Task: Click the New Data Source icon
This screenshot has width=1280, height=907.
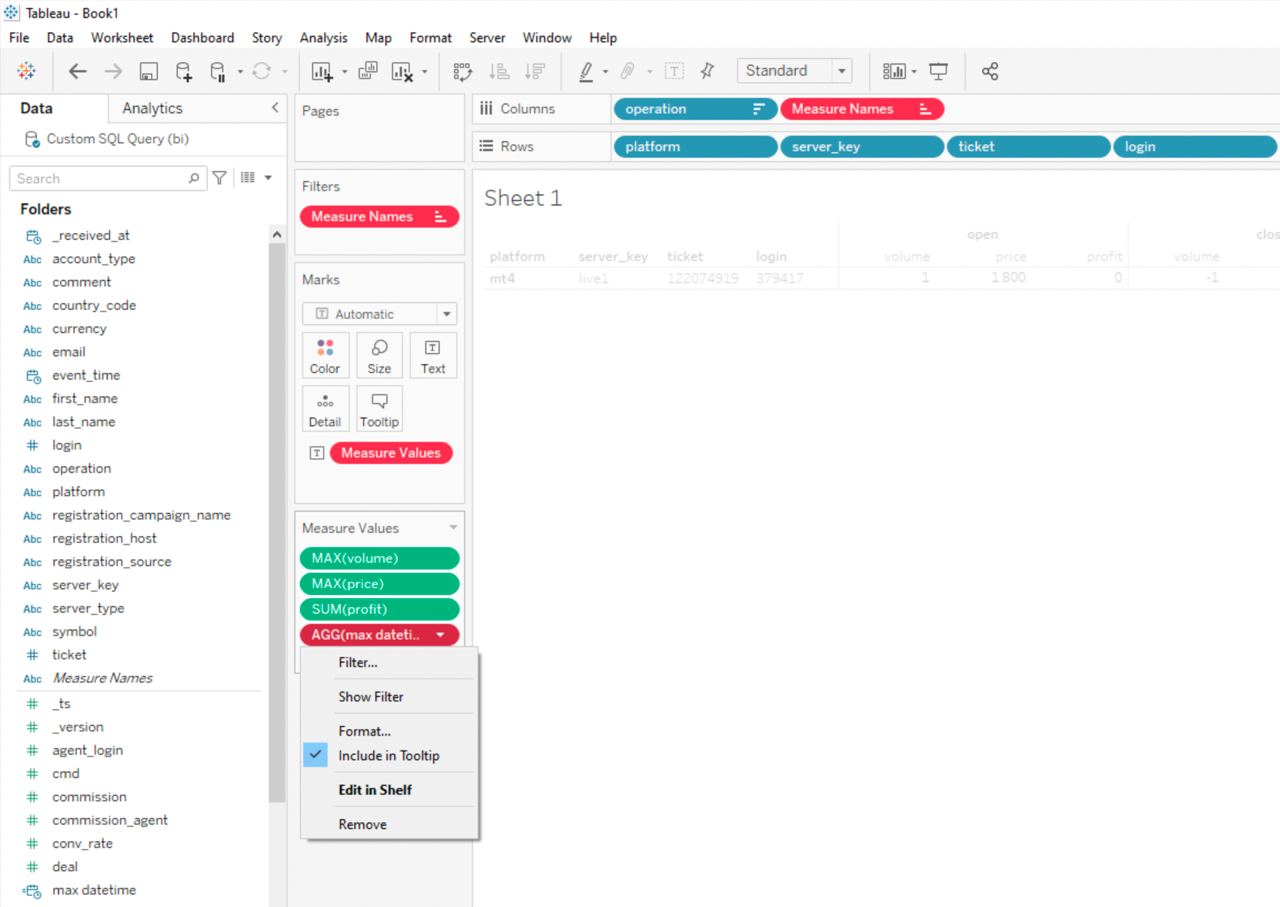Action: pyautogui.click(x=183, y=71)
